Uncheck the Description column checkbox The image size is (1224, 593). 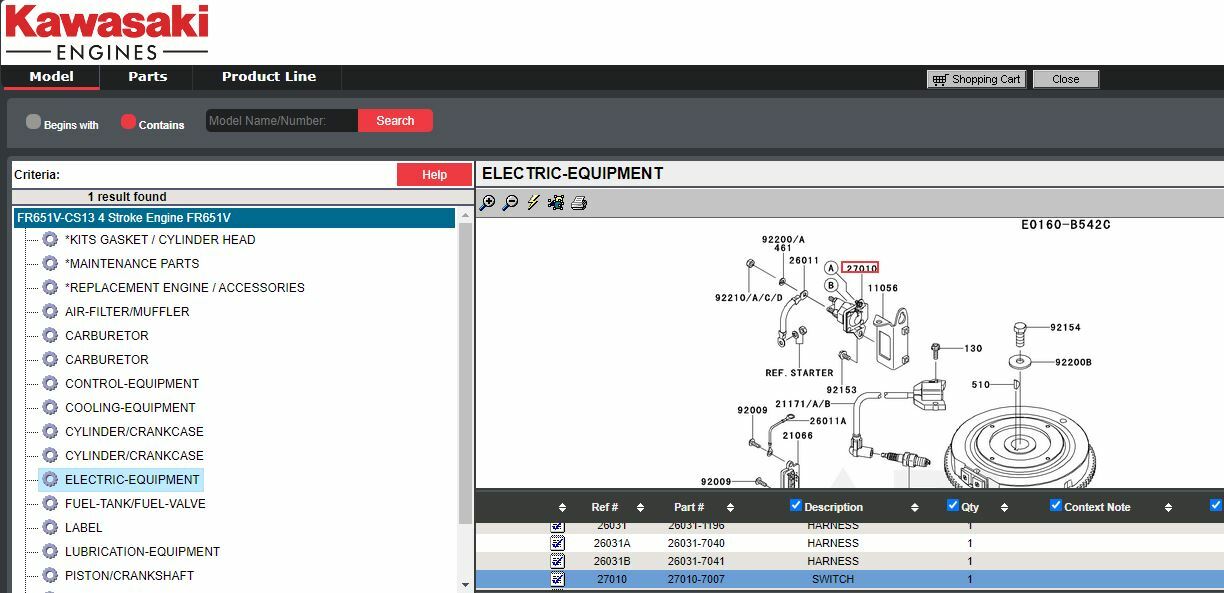coord(796,505)
